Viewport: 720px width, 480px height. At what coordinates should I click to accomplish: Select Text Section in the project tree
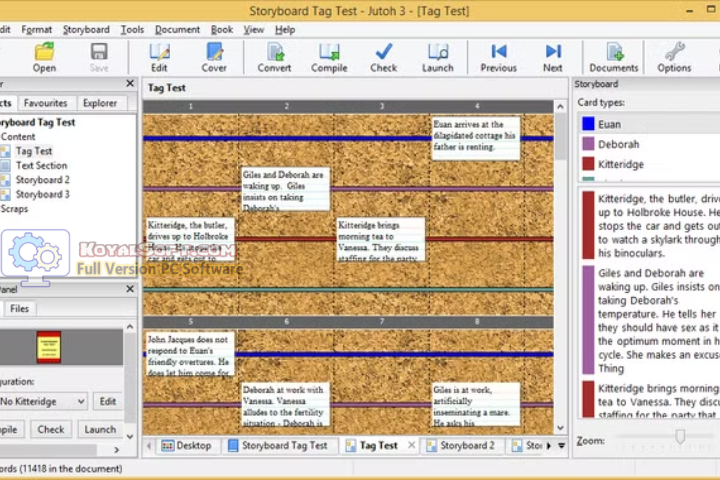tap(41, 166)
